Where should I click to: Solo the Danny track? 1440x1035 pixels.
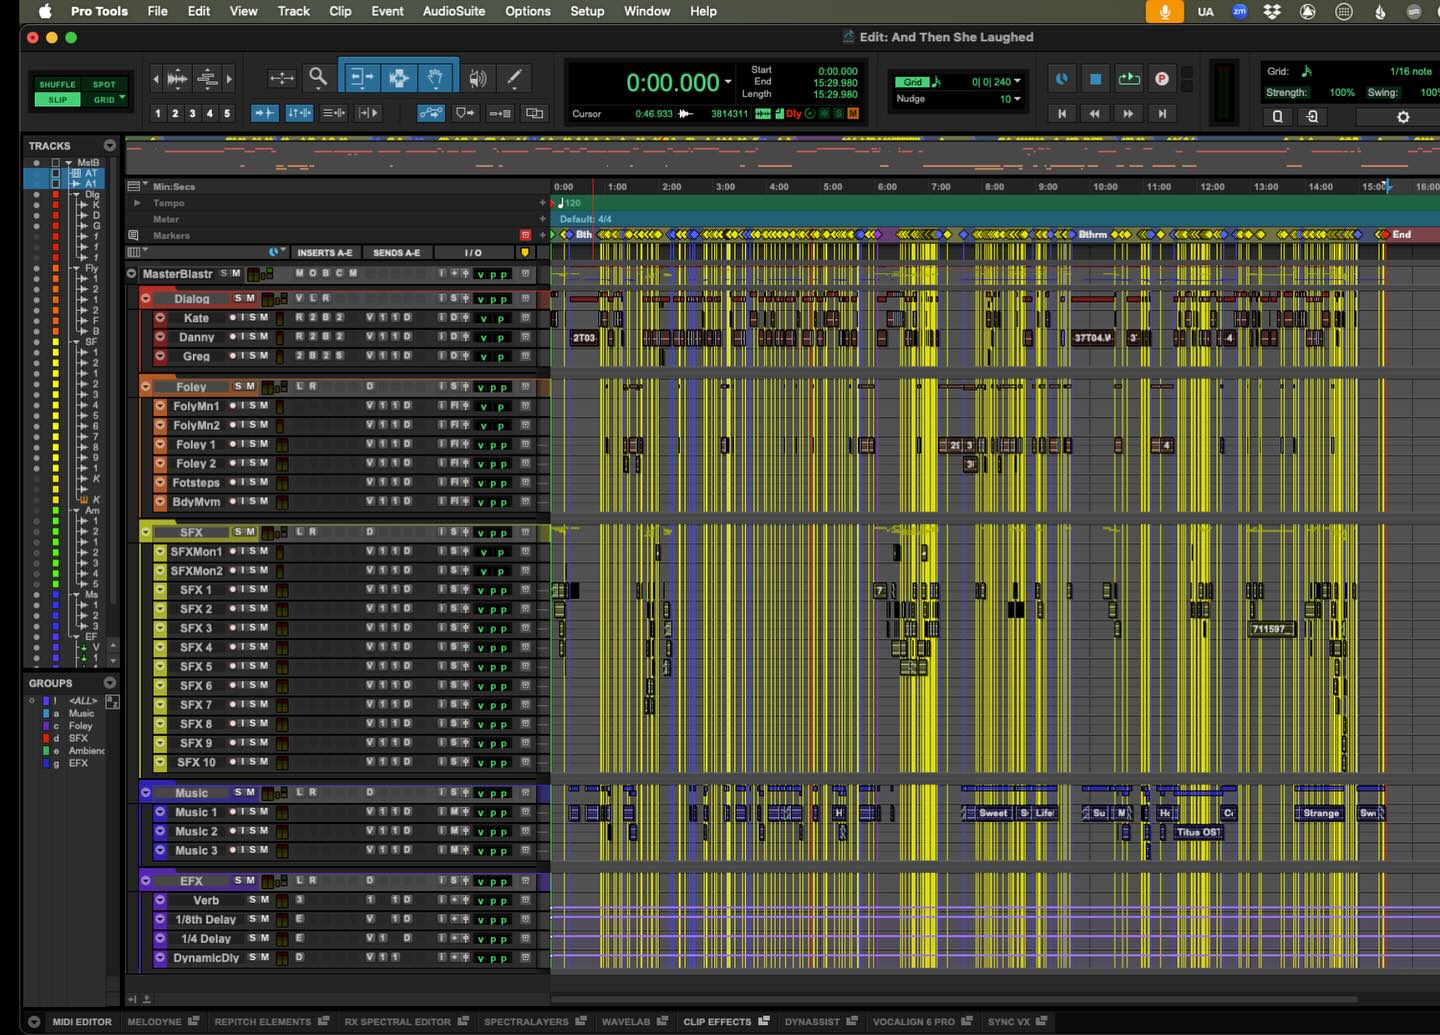pos(253,337)
